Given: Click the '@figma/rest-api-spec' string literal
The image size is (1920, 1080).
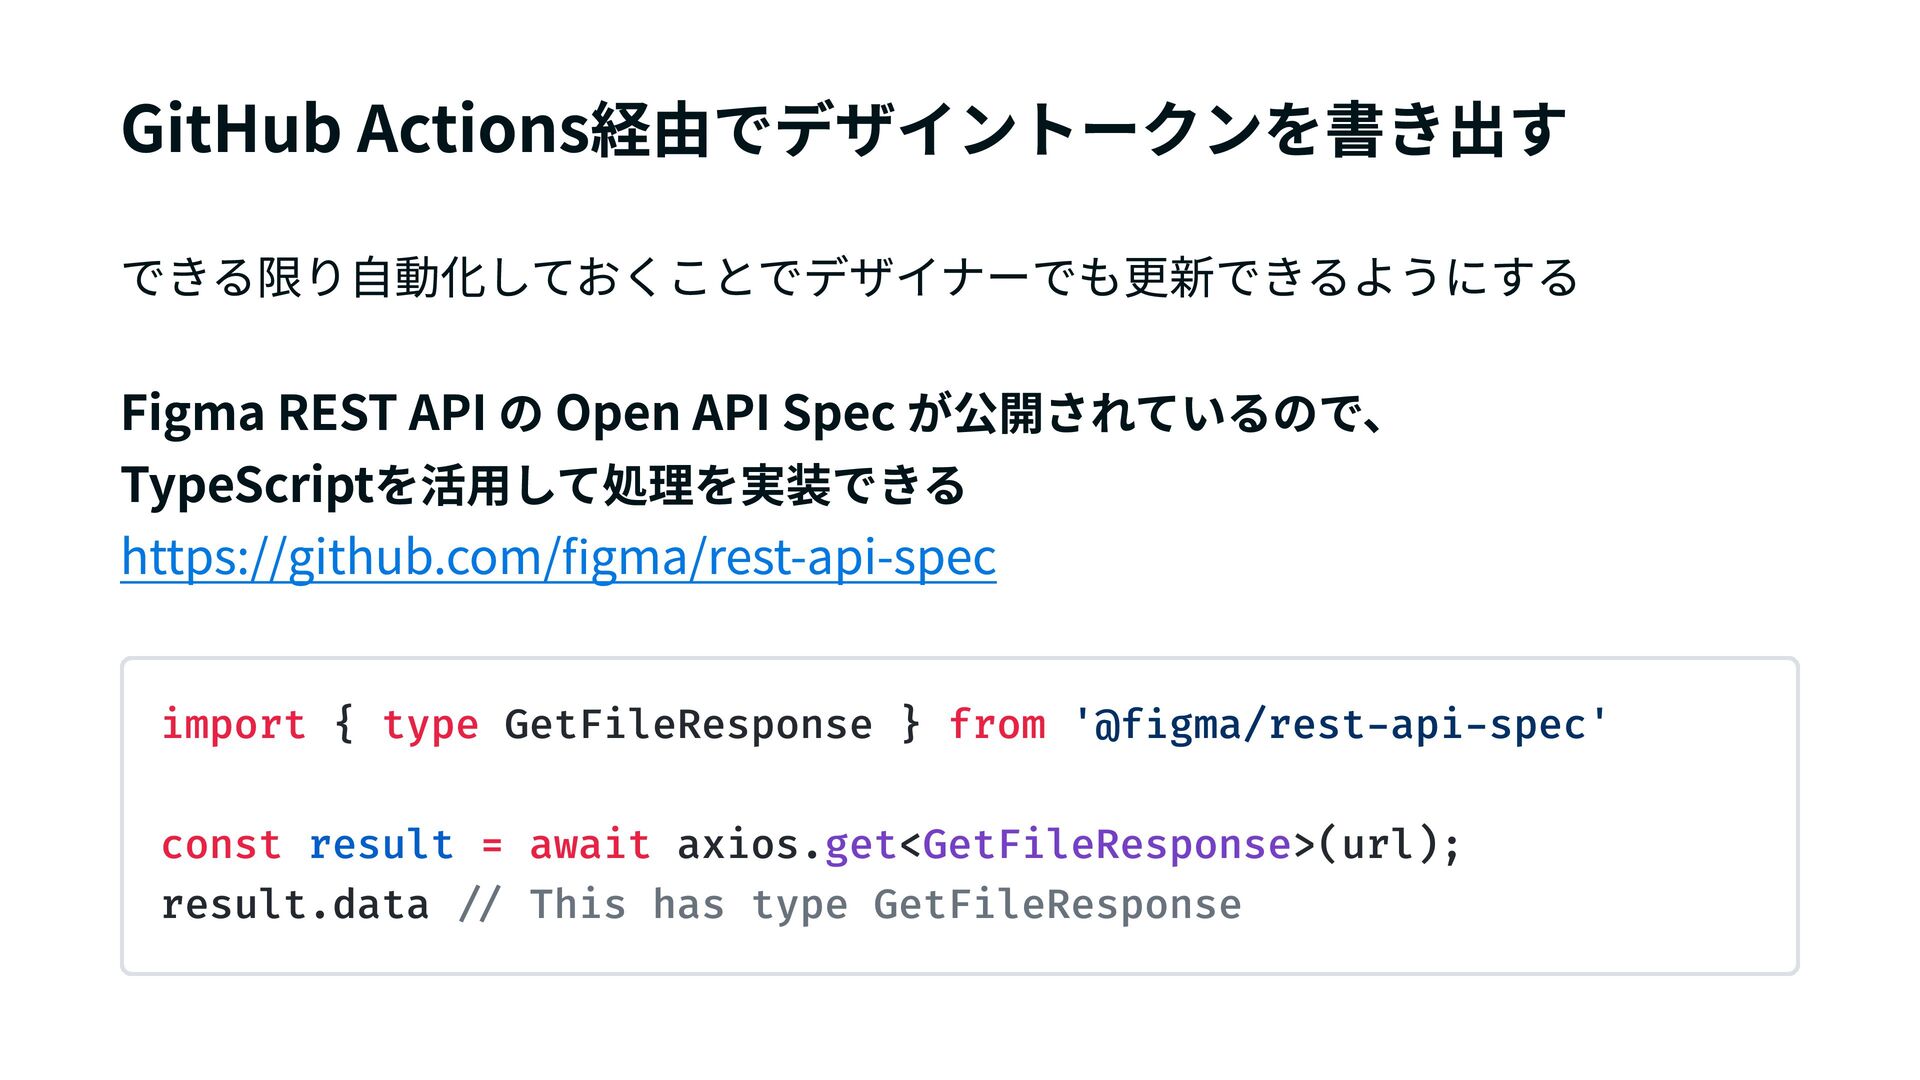Looking at the screenshot, I should pos(1340,724).
